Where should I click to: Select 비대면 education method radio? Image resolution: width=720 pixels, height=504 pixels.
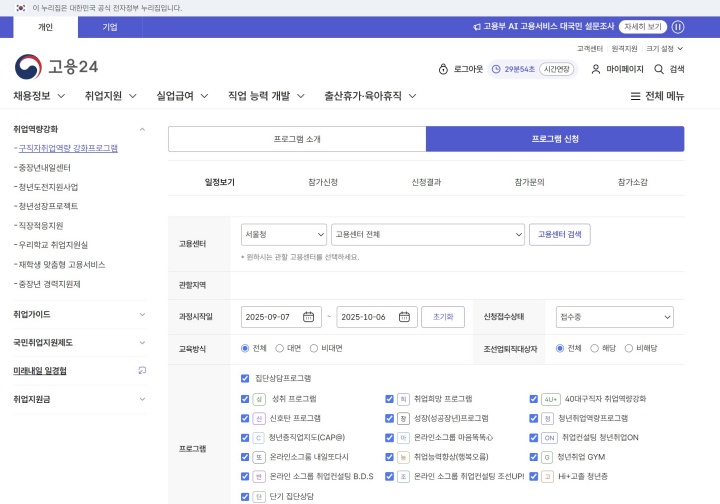(x=314, y=348)
